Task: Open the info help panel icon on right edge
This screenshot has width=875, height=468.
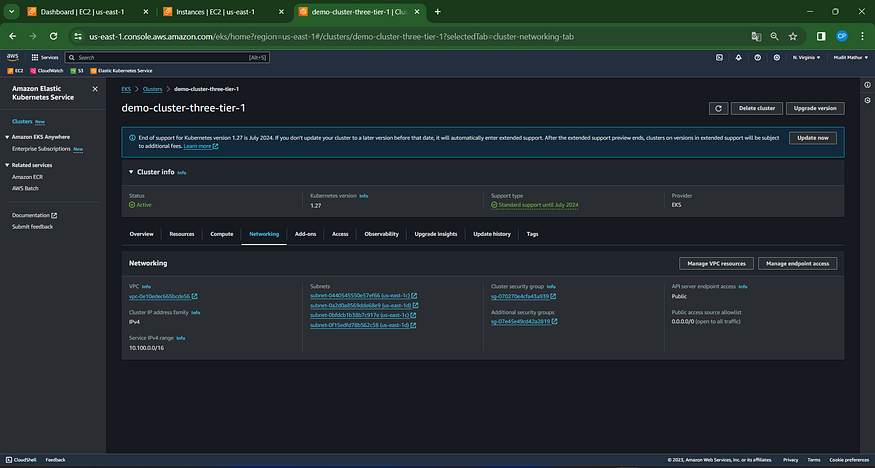Action: [x=867, y=85]
